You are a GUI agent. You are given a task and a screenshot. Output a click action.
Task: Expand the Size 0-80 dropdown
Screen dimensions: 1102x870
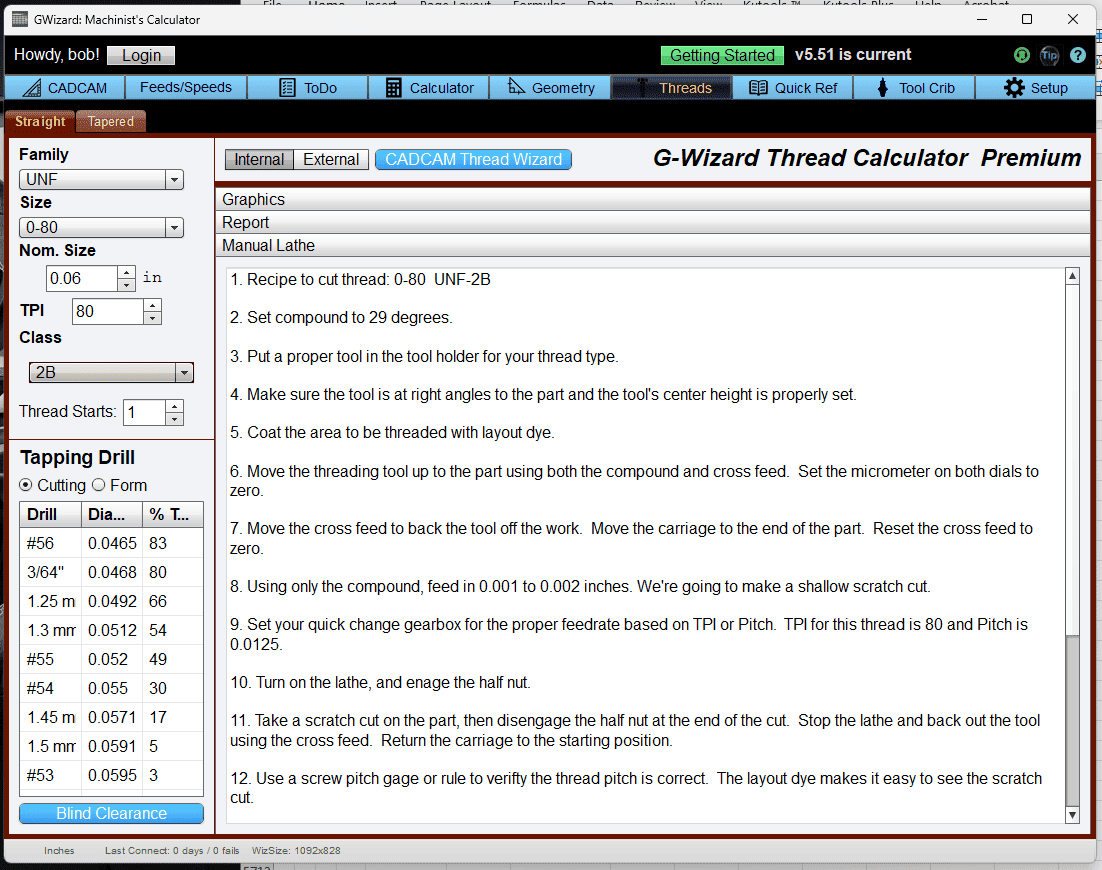173,227
